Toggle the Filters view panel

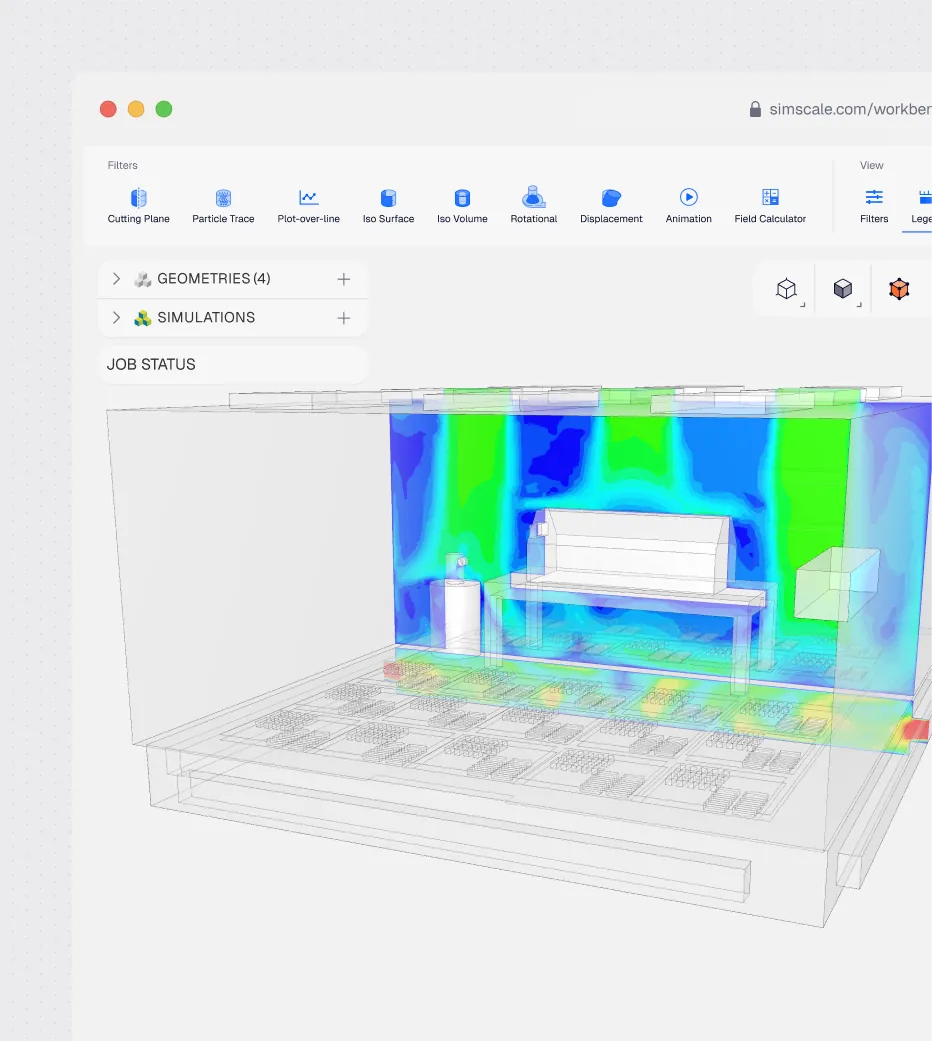point(874,206)
